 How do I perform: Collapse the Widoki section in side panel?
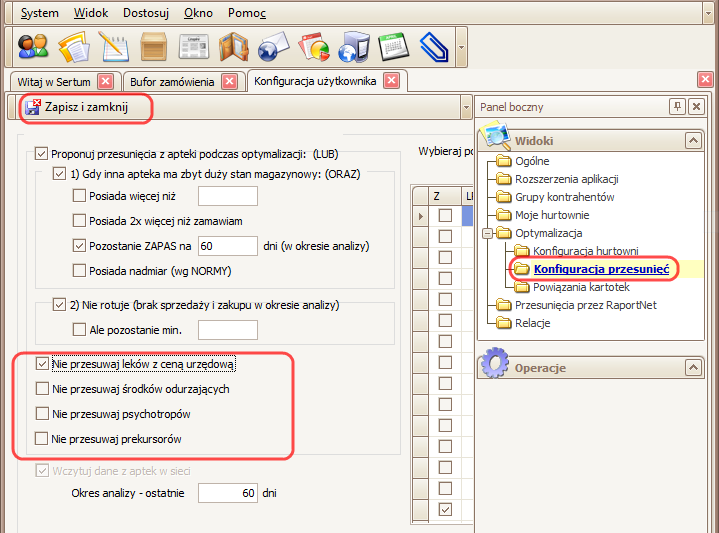pyautogui.click(x=691, y=140)
